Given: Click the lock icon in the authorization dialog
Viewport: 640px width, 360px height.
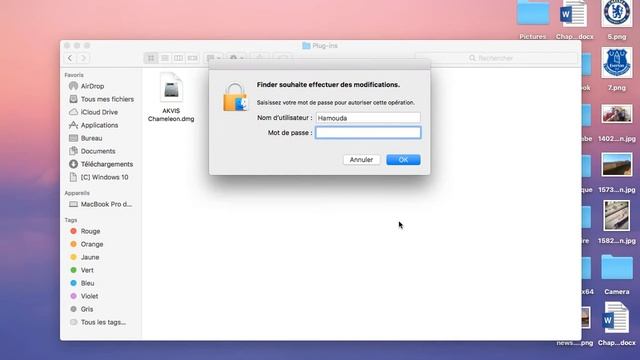Looking at the screenshot, I should pos(236,97).
